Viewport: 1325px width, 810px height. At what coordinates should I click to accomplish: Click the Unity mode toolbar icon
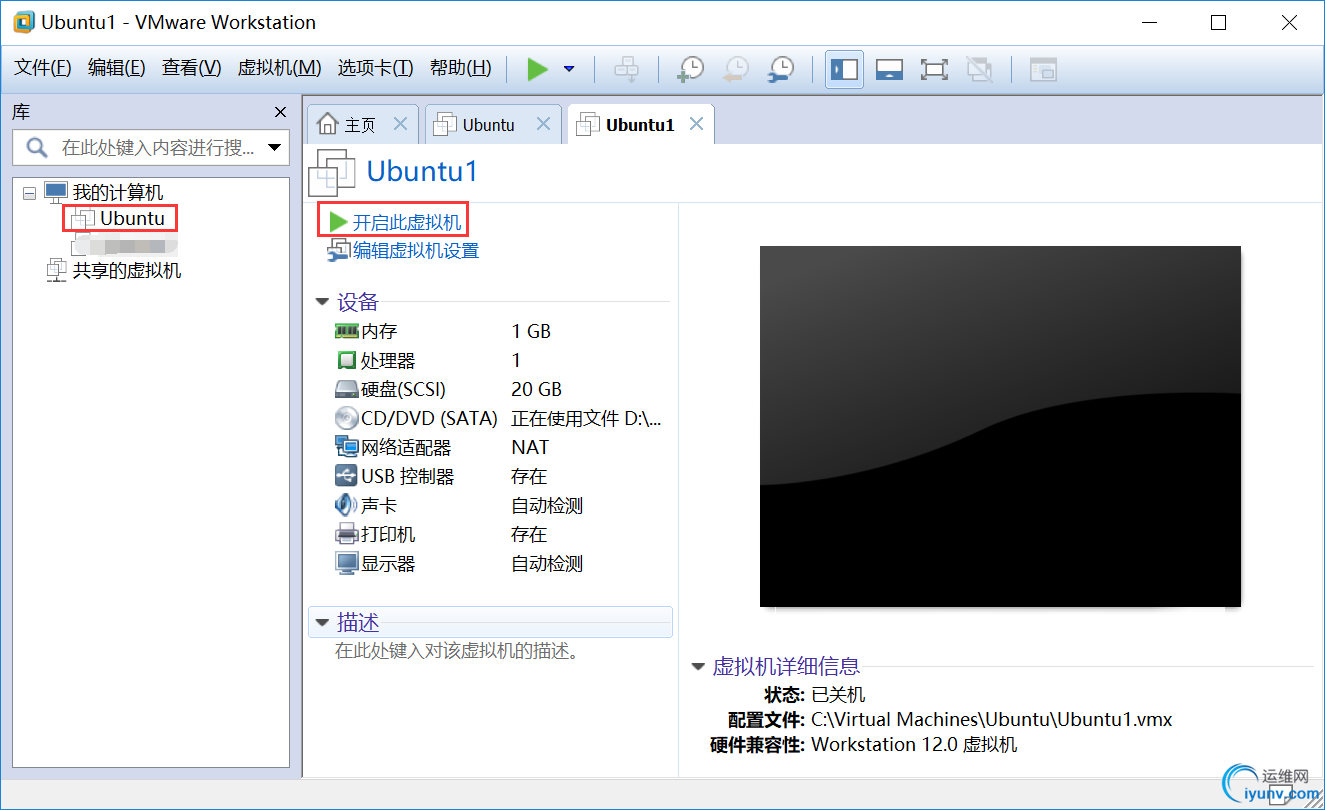click(x=979, y=69)
